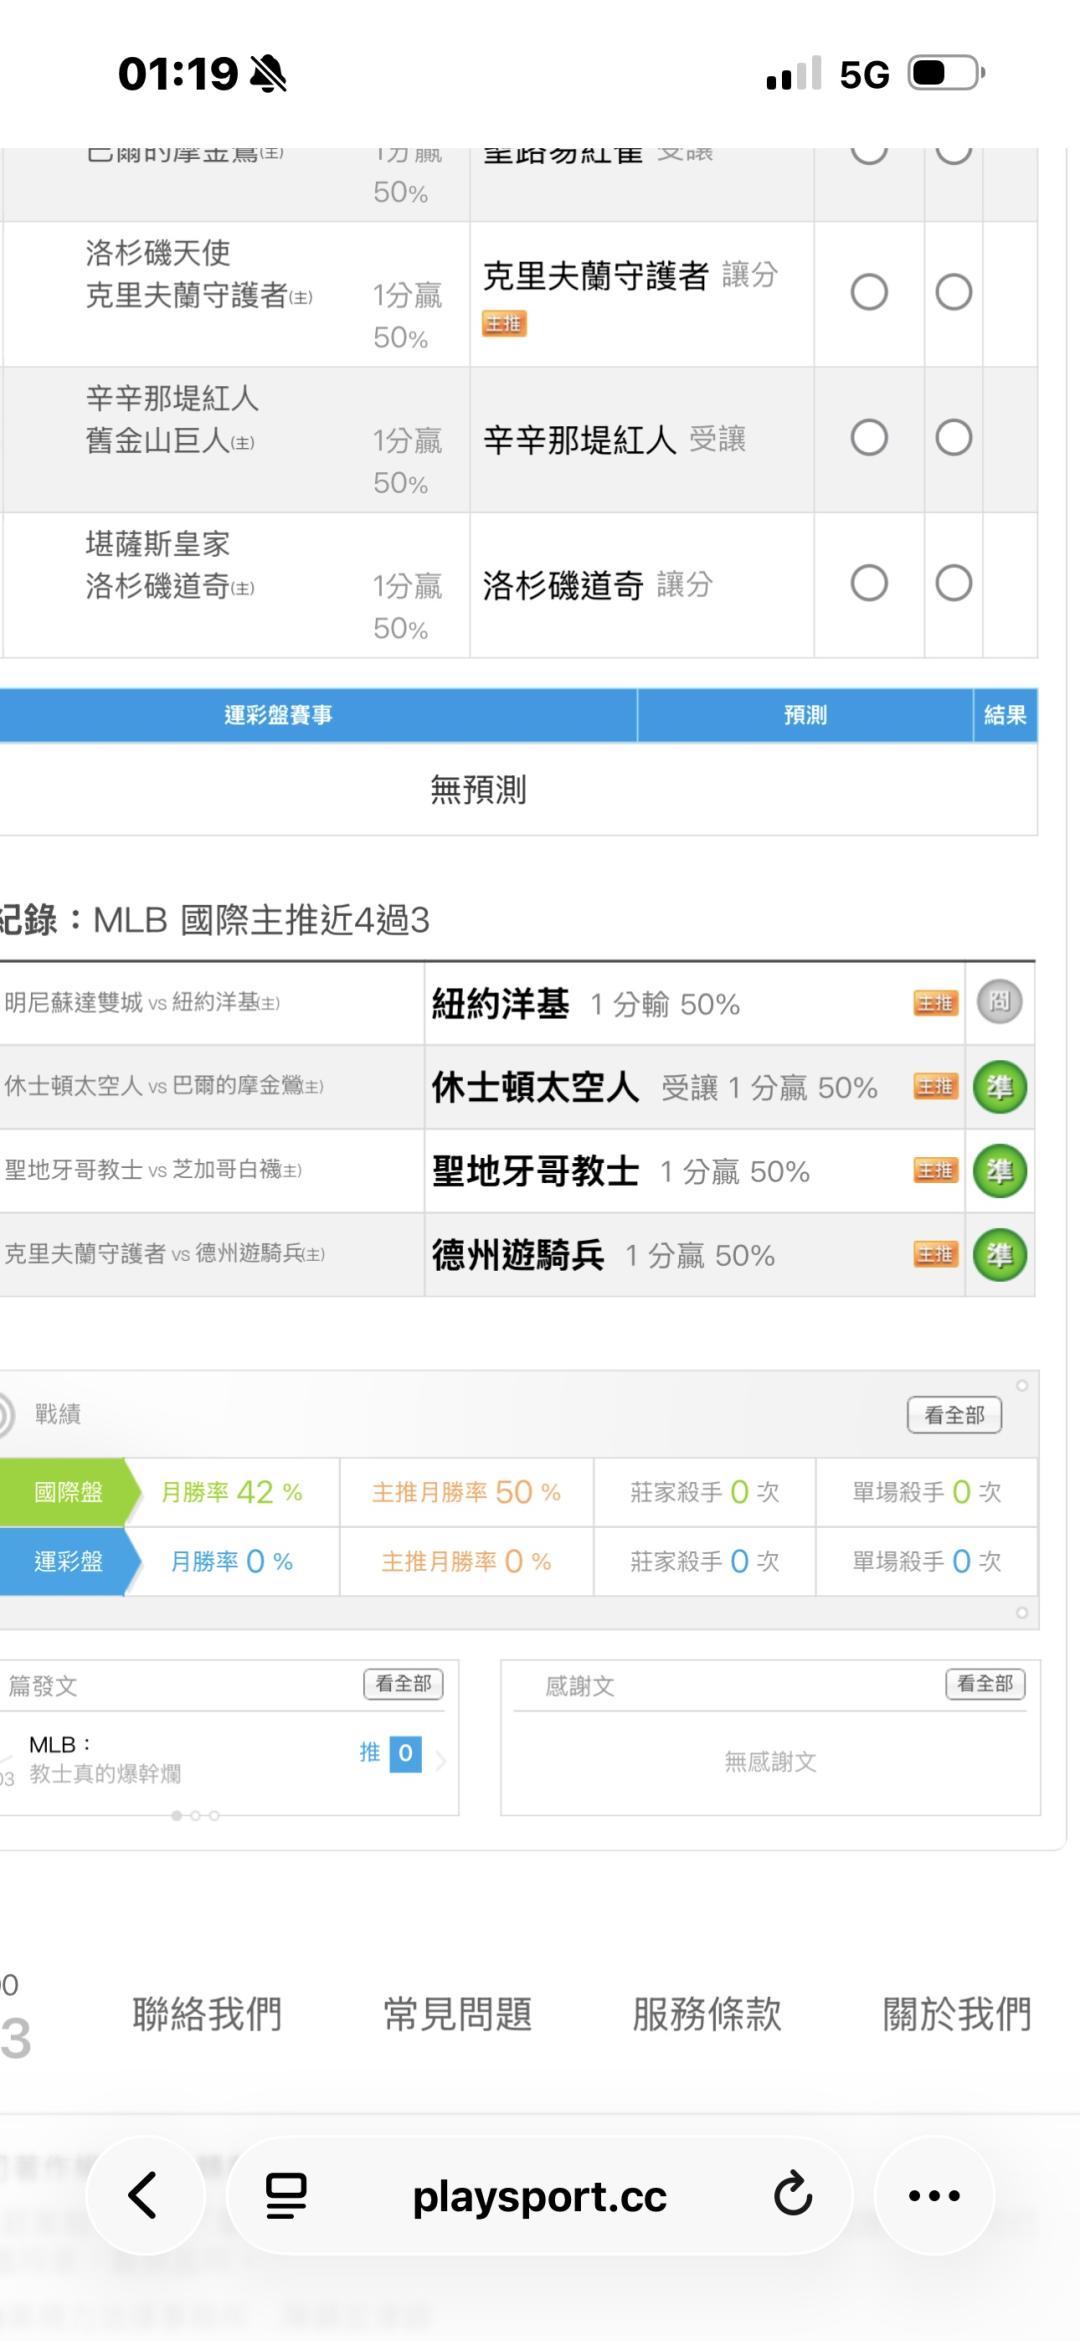Screen dimensions: 1080x2341
Task: Reload the page with the refresh icon
Action: pos(792,2195)
